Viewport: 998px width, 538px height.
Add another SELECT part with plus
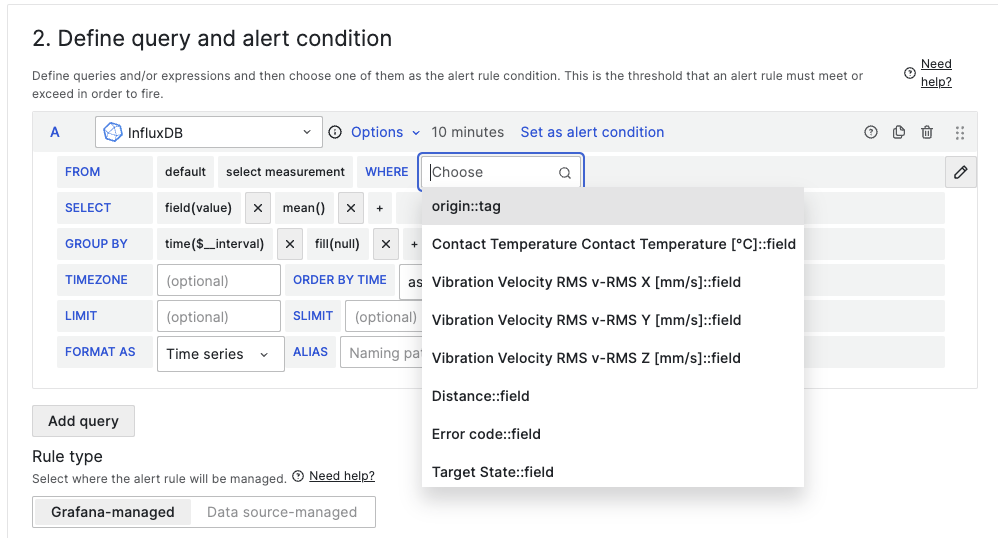(379, 208)
